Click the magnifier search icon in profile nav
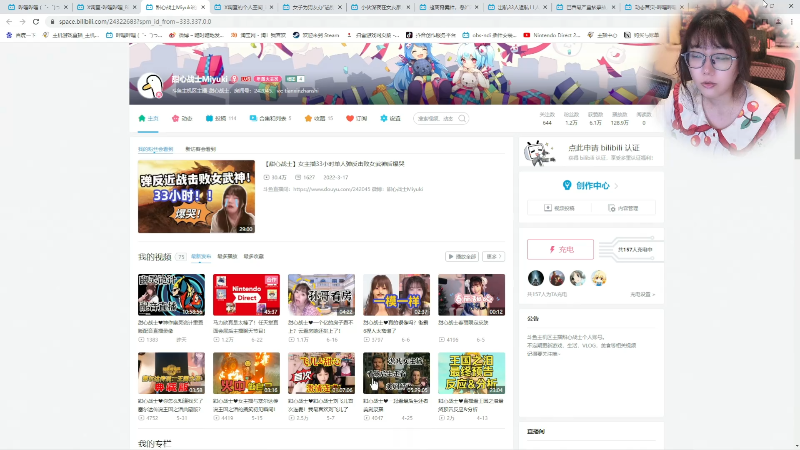Viewport: 800px width, 450px height. click(x=462, y=118)
